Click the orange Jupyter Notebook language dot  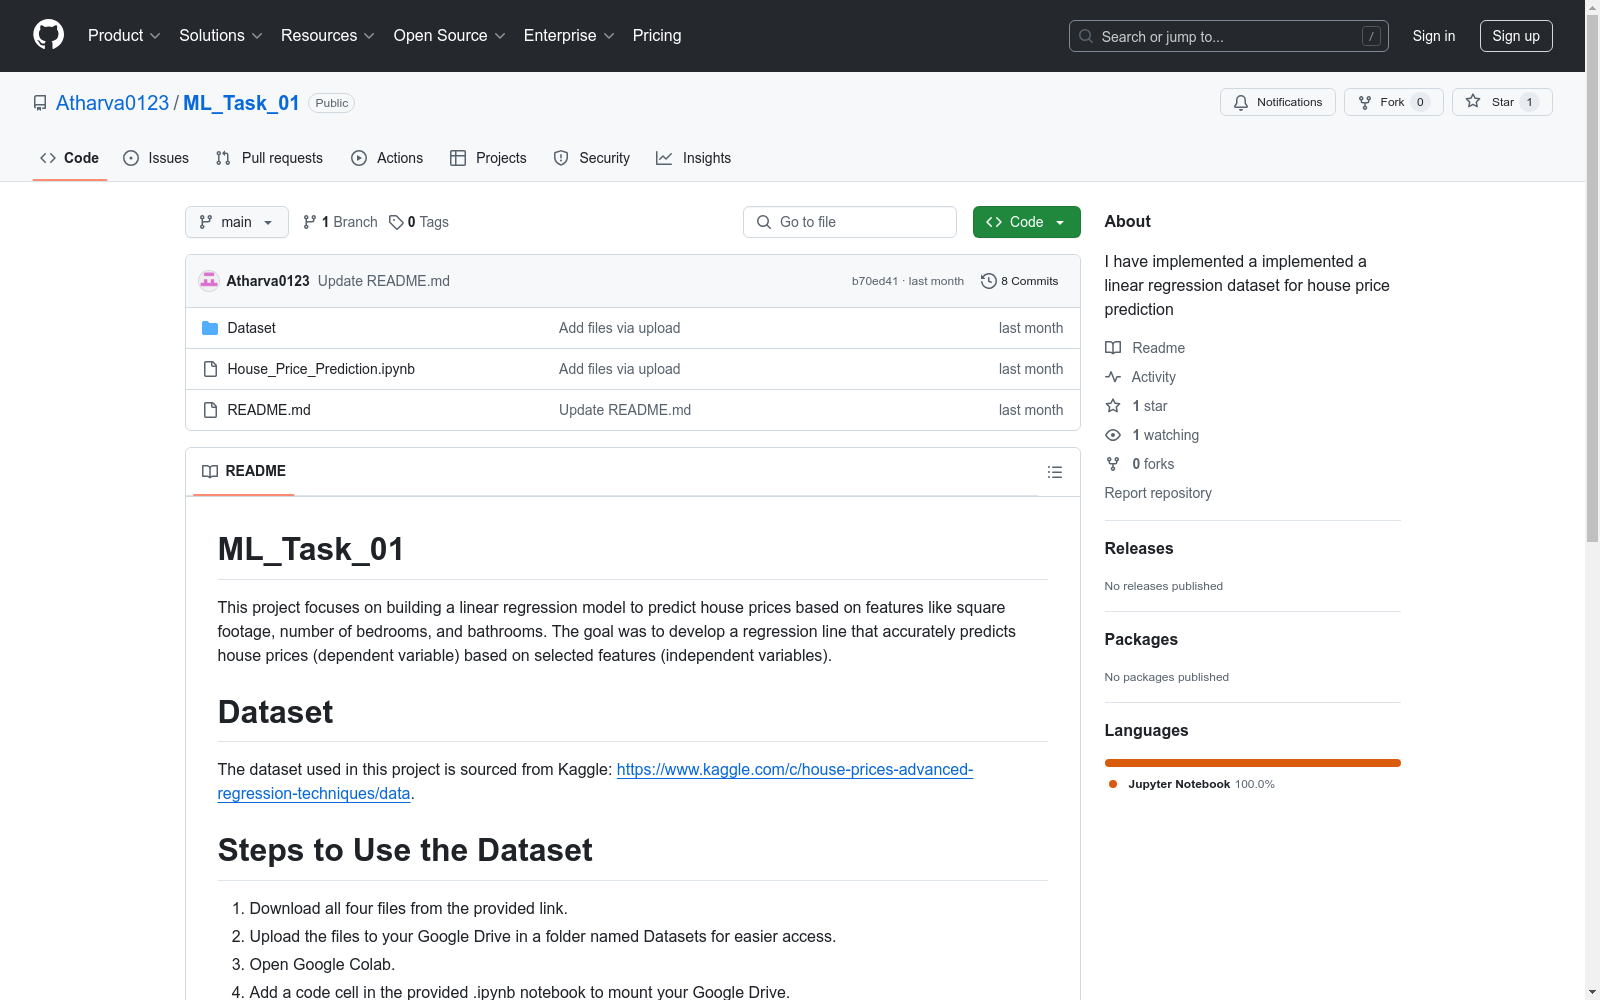tap(1113, 784)
